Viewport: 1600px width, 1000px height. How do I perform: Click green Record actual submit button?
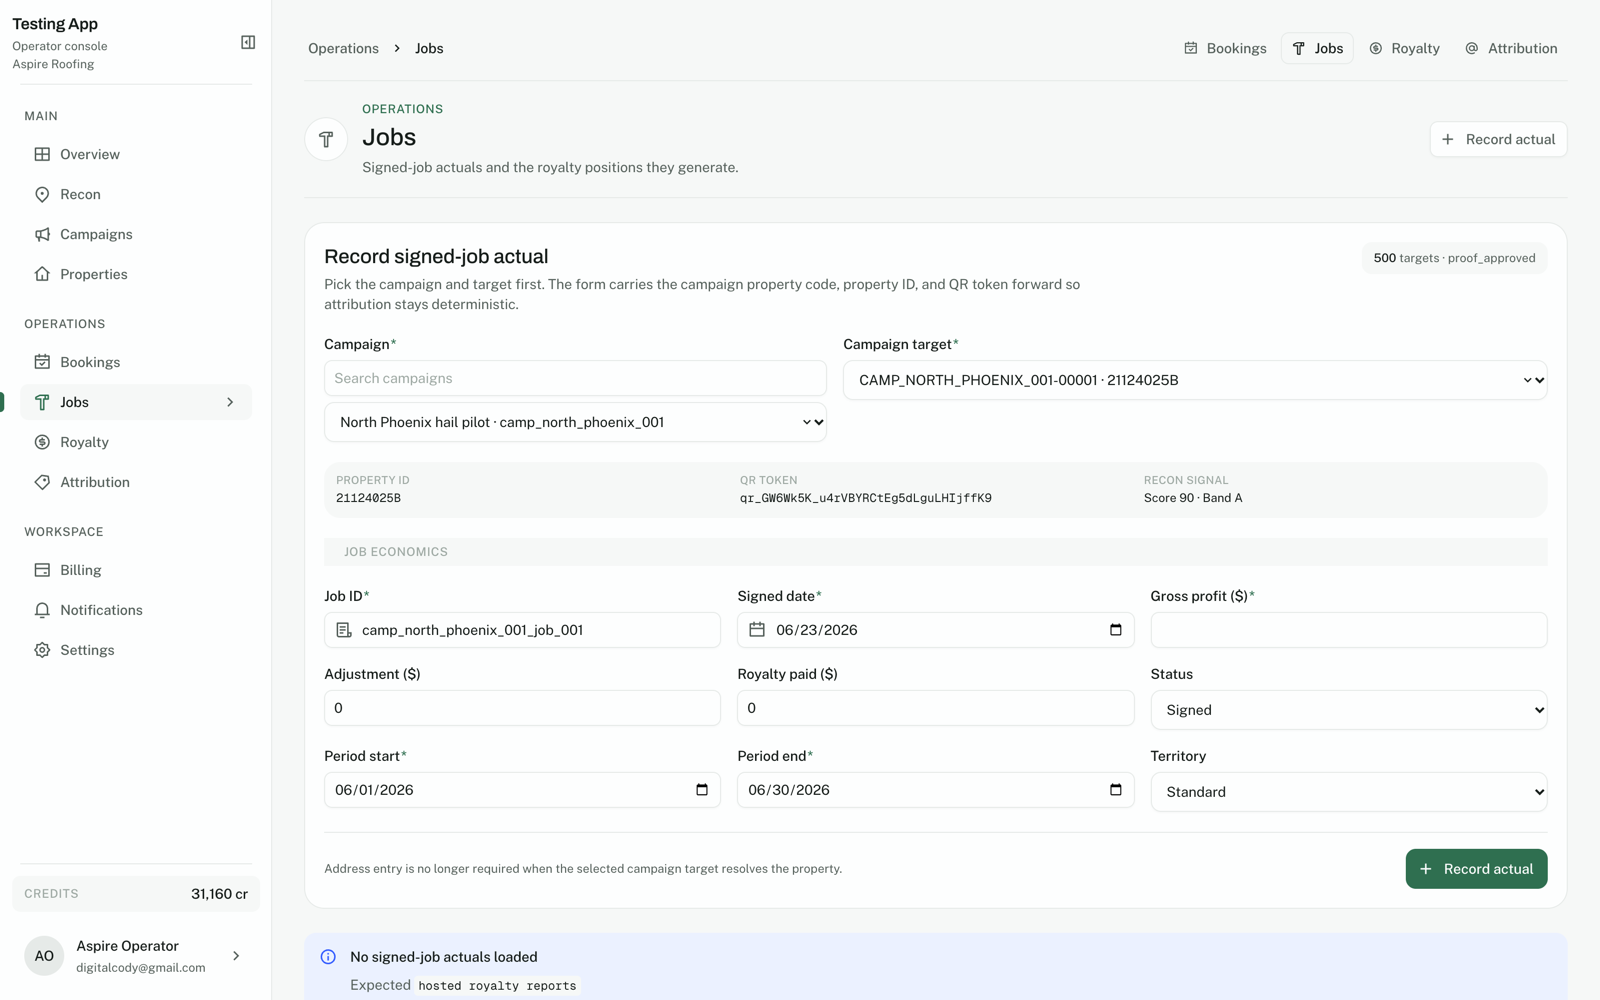[x=1476, y=869]
